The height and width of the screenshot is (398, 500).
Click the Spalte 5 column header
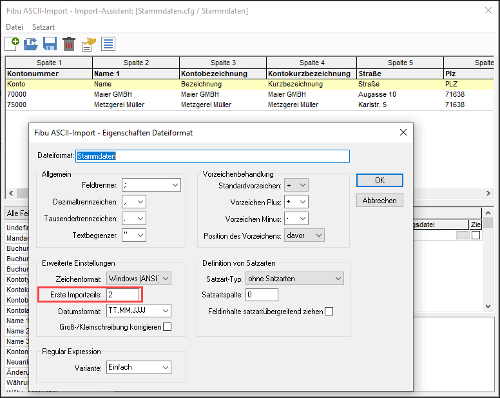tap(400, 62)
